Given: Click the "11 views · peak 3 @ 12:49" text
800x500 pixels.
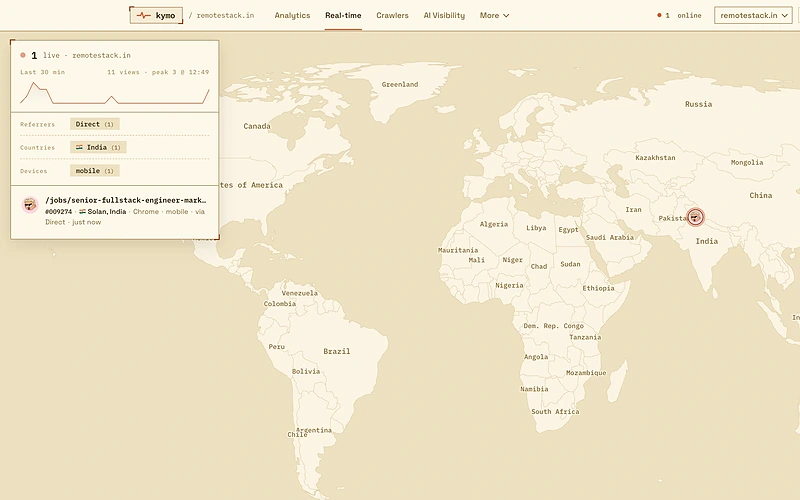Looking at the screenshot, I should (x=158, y=72).
